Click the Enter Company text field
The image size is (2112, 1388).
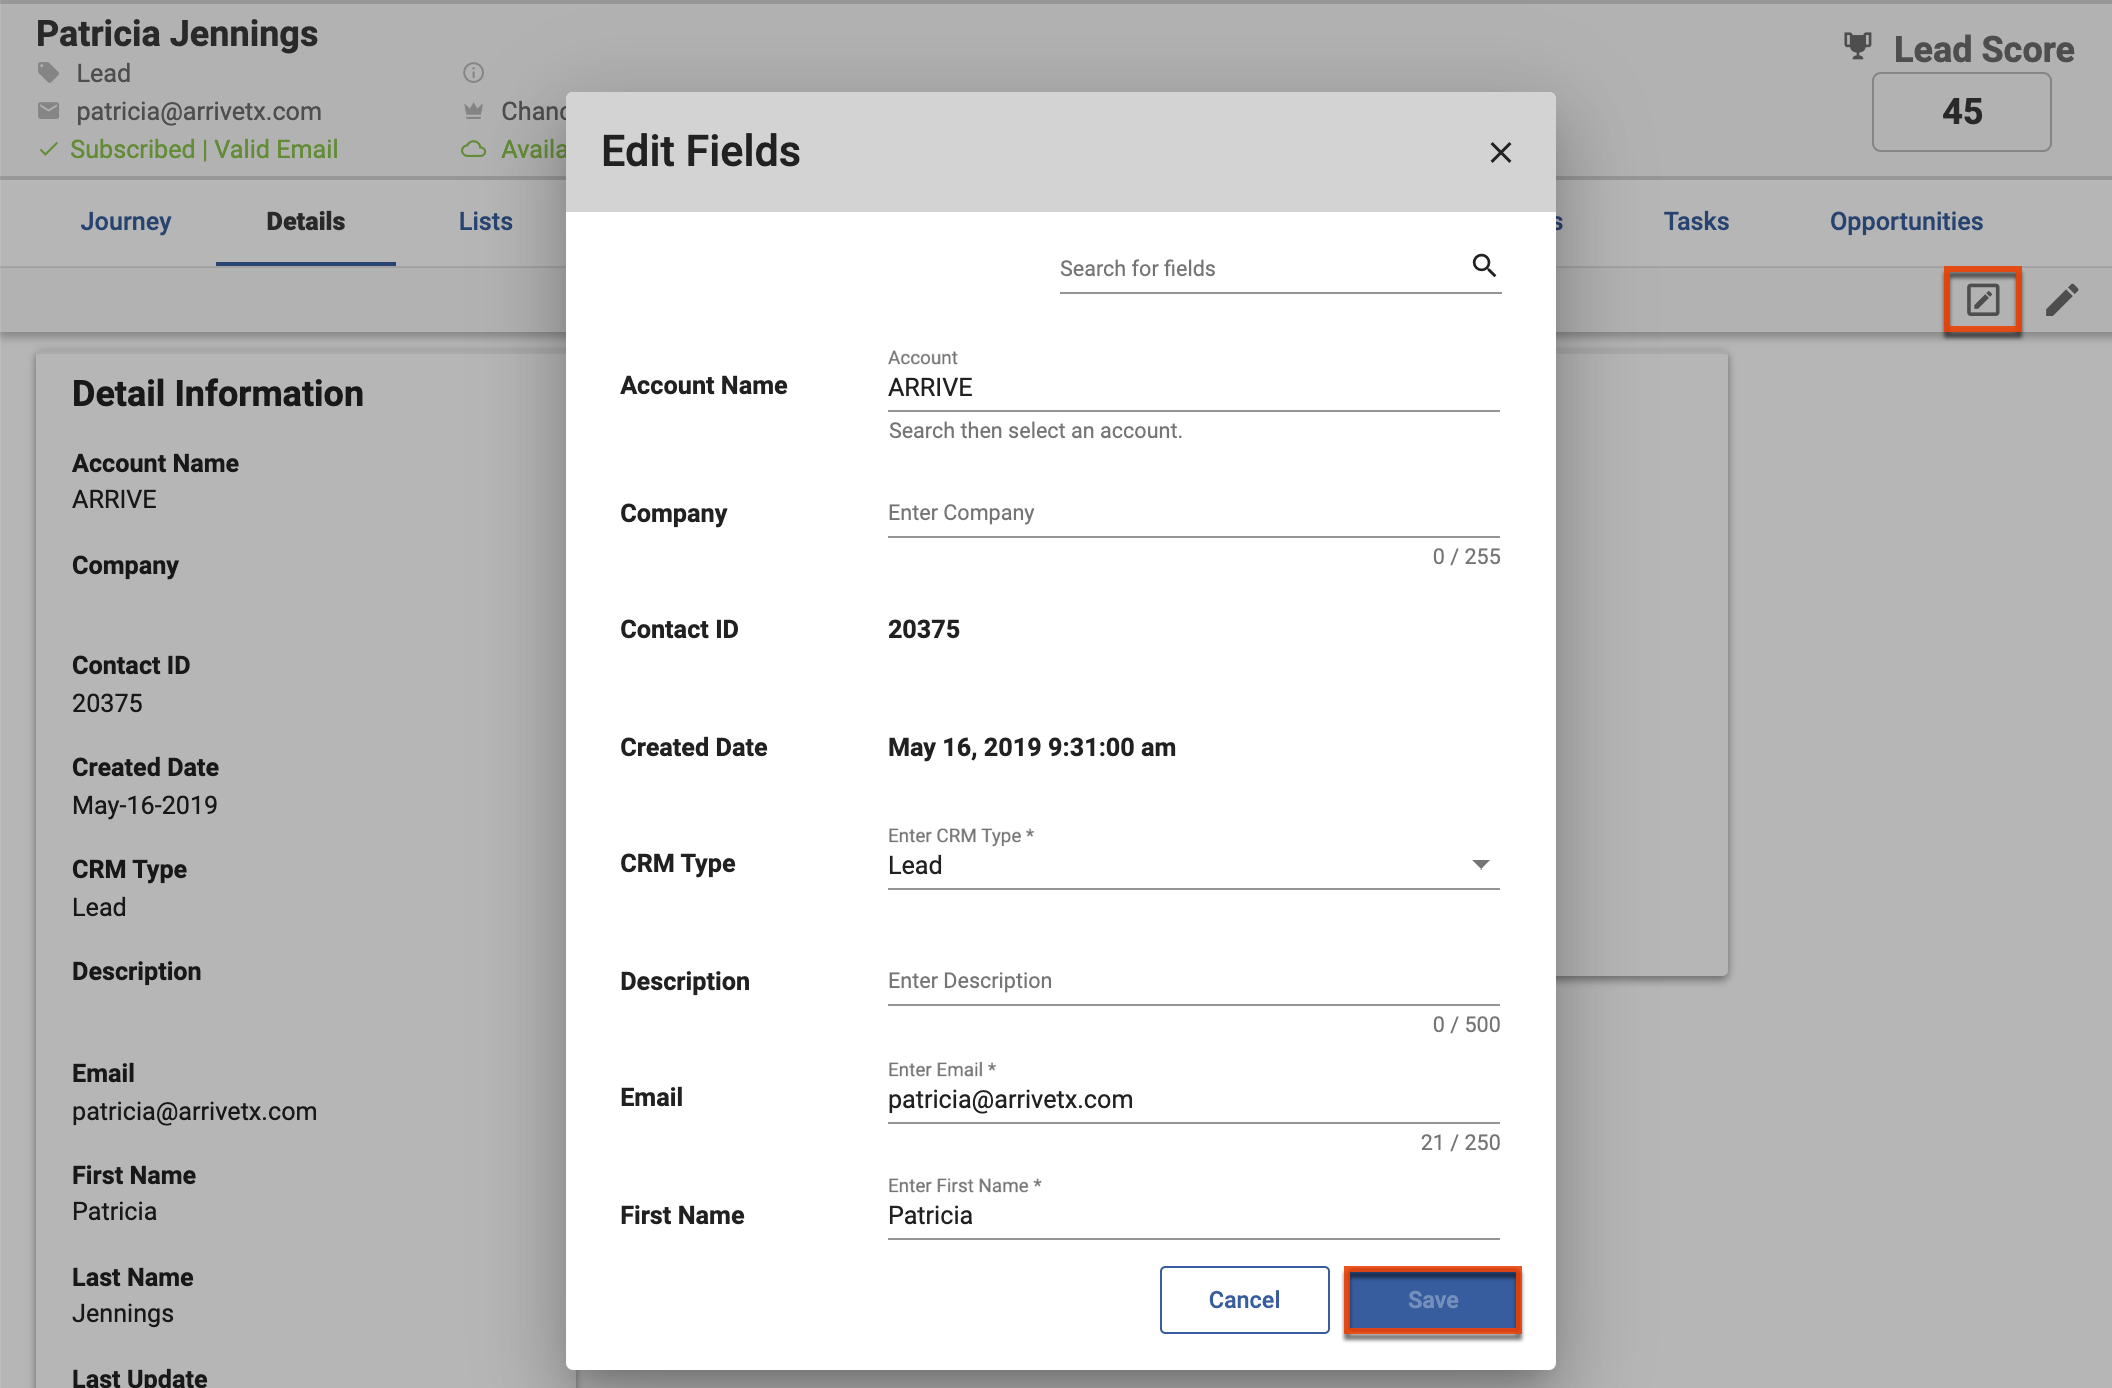tap(1192, 513)
